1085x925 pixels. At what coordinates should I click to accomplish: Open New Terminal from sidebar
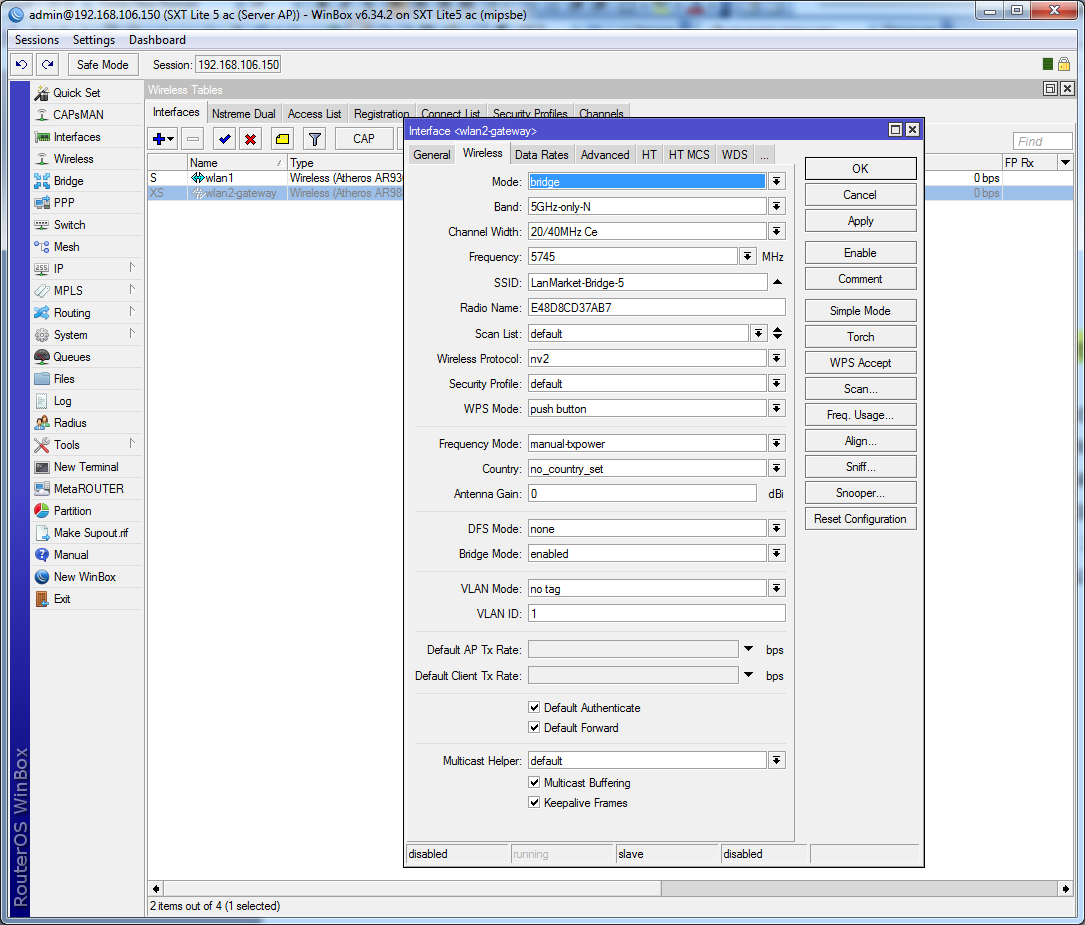85,467
